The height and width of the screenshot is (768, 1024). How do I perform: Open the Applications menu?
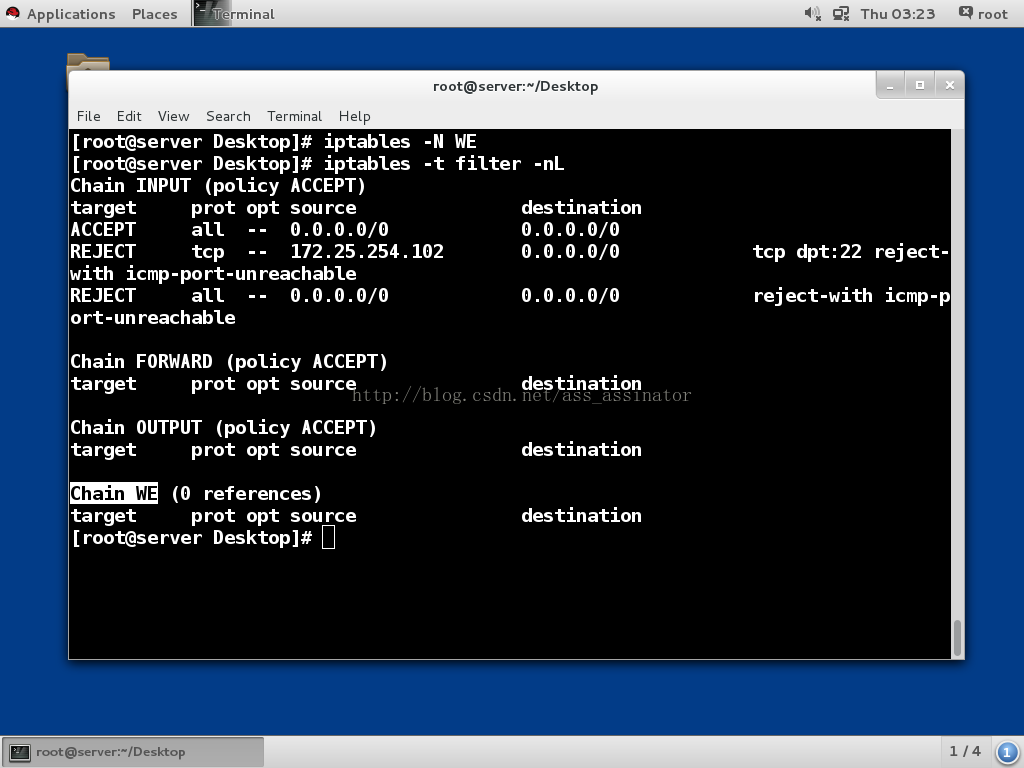pyautogui.click(x=71, y=14)
